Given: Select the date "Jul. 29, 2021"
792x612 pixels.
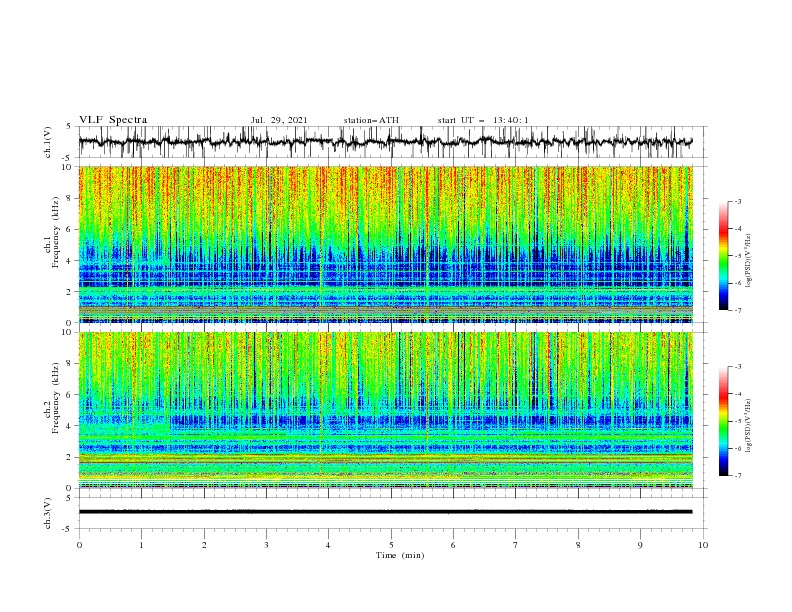Looking at the screenshot, I should tap(279, 120).
